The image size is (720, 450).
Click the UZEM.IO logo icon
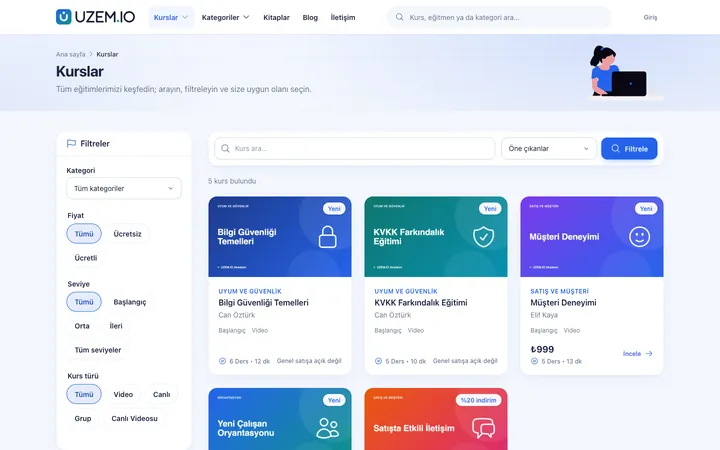click(x=63, y=17)
